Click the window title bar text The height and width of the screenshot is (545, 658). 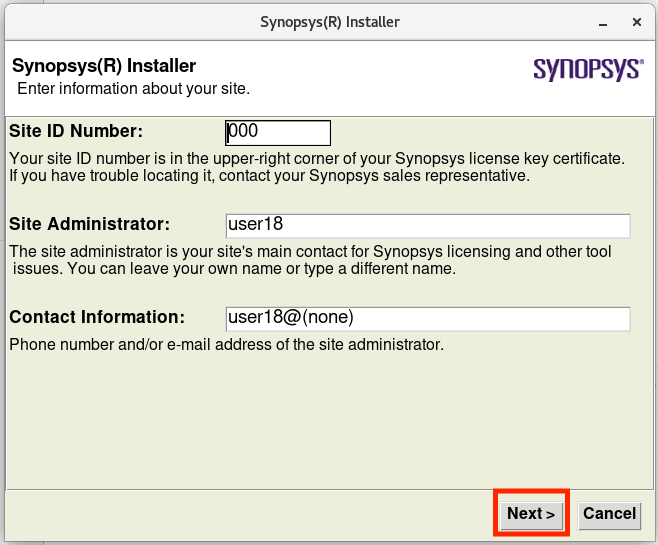[x=330, y=22]
